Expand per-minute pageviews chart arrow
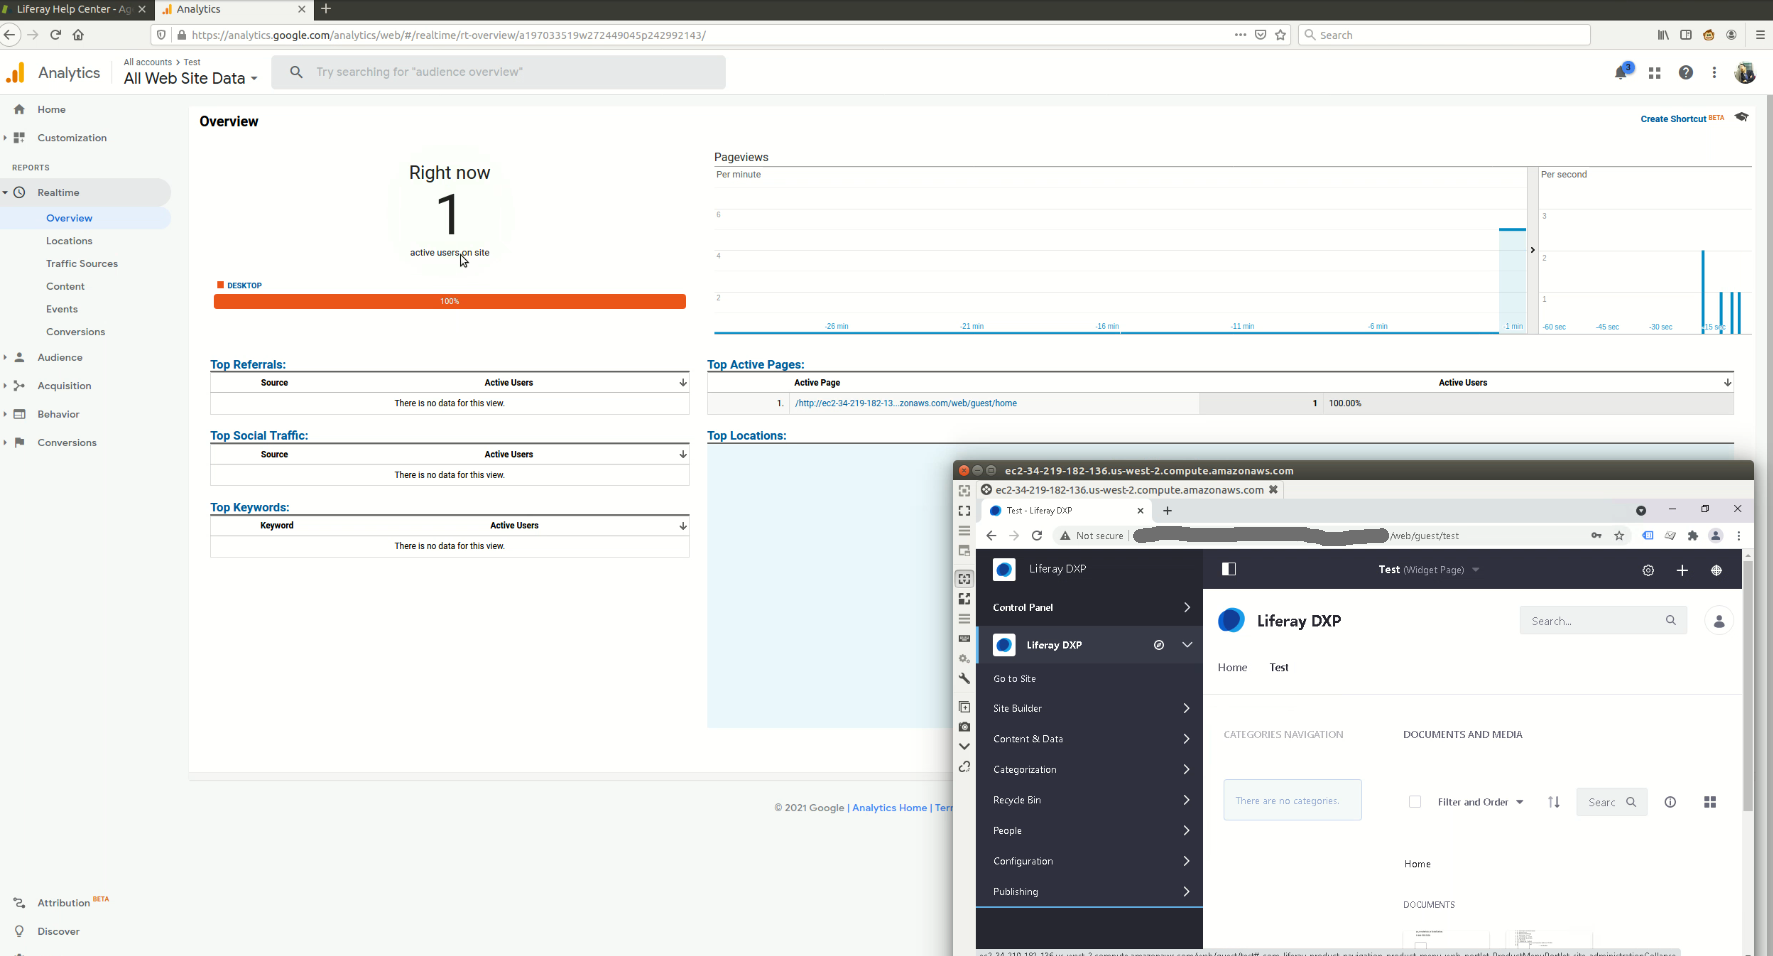This screenshot has height=956, width=1773. pos(1532,250)
